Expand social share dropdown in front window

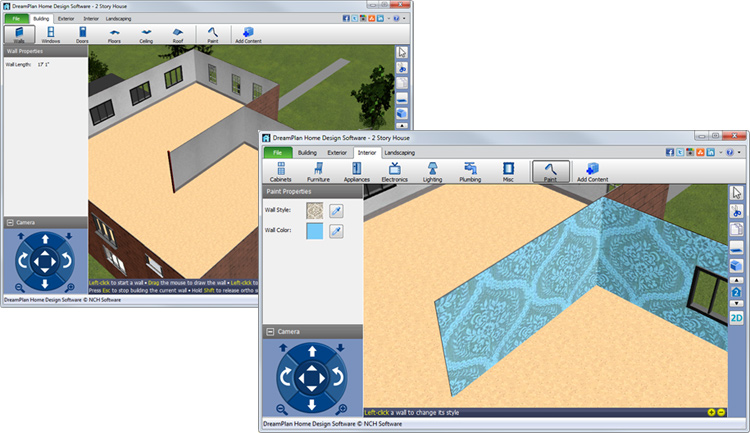(720, 153)
